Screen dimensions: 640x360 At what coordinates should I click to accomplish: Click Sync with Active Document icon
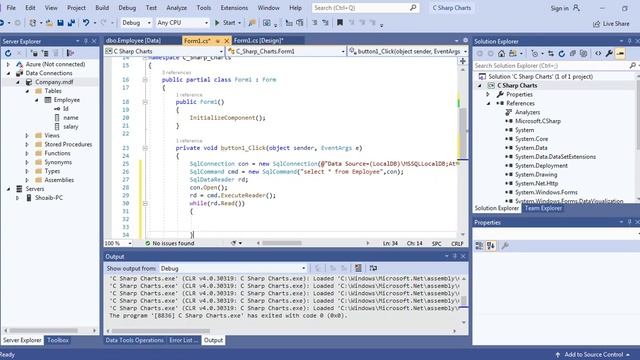tap(551, 53)
